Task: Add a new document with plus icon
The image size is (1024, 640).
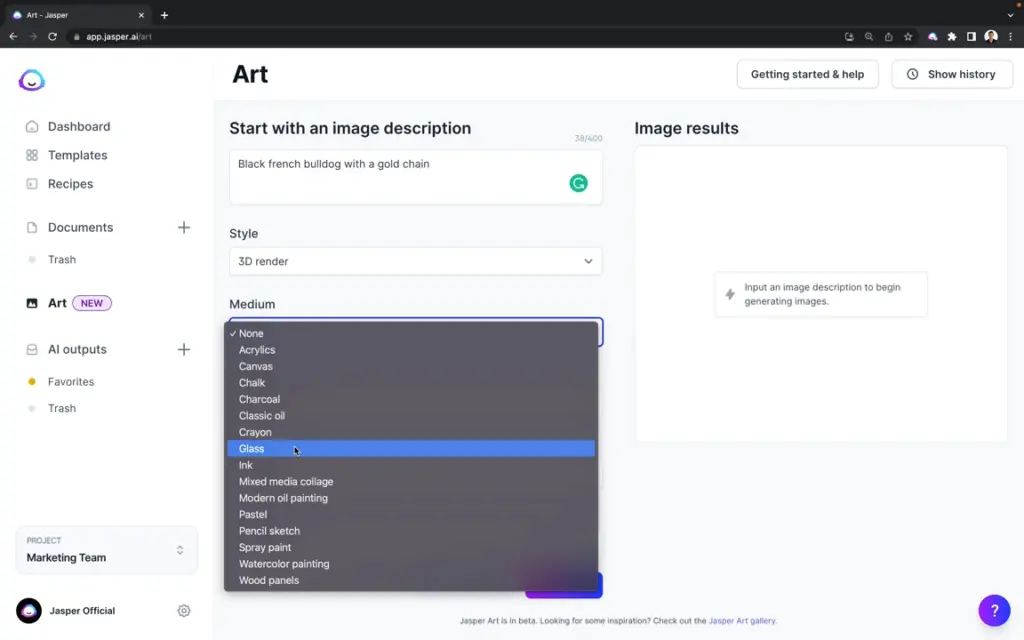Action: [184, 227]
